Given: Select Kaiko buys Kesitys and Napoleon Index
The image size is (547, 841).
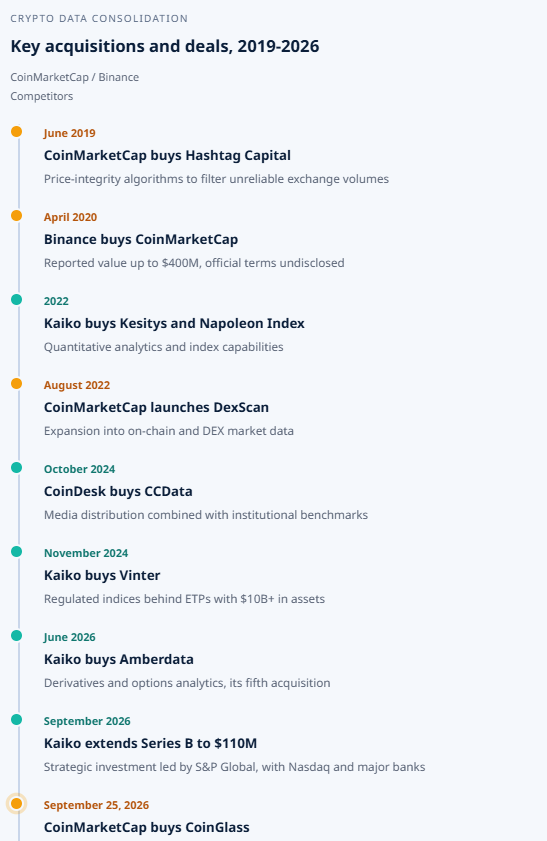Looking at the screenshot, I should (174, 323).
